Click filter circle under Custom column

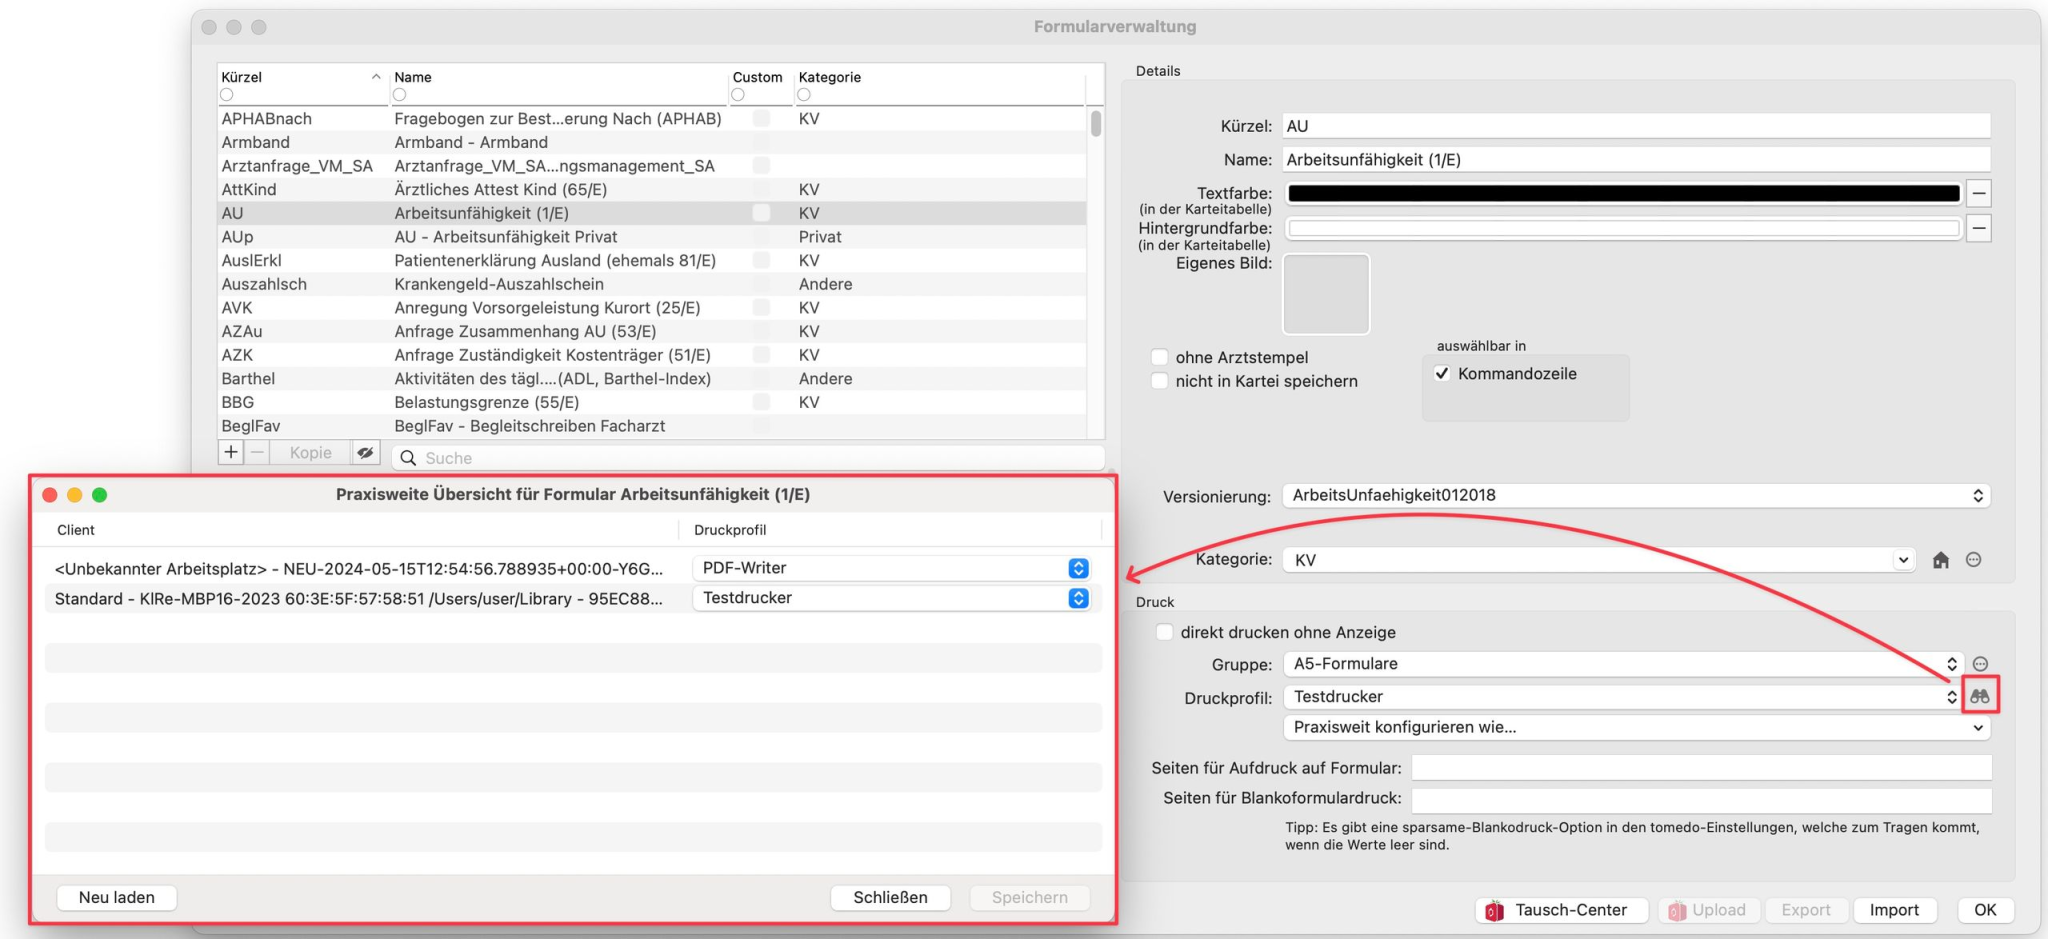(738, 95)
